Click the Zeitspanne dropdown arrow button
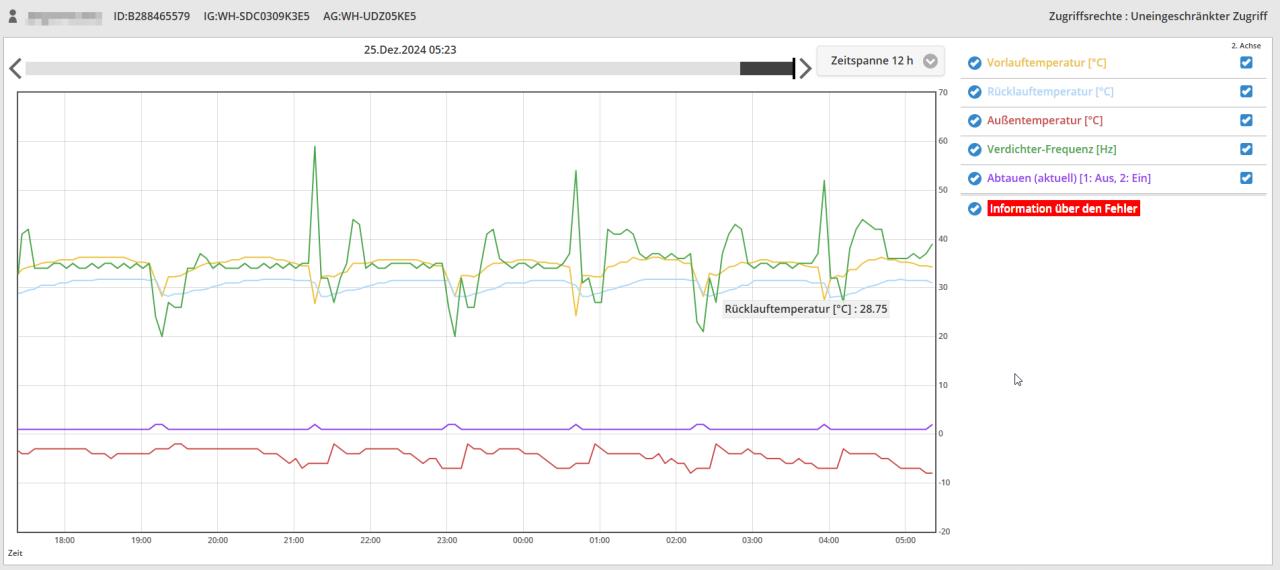Screen dimensions: 1280x570 (x=931, y=61)
